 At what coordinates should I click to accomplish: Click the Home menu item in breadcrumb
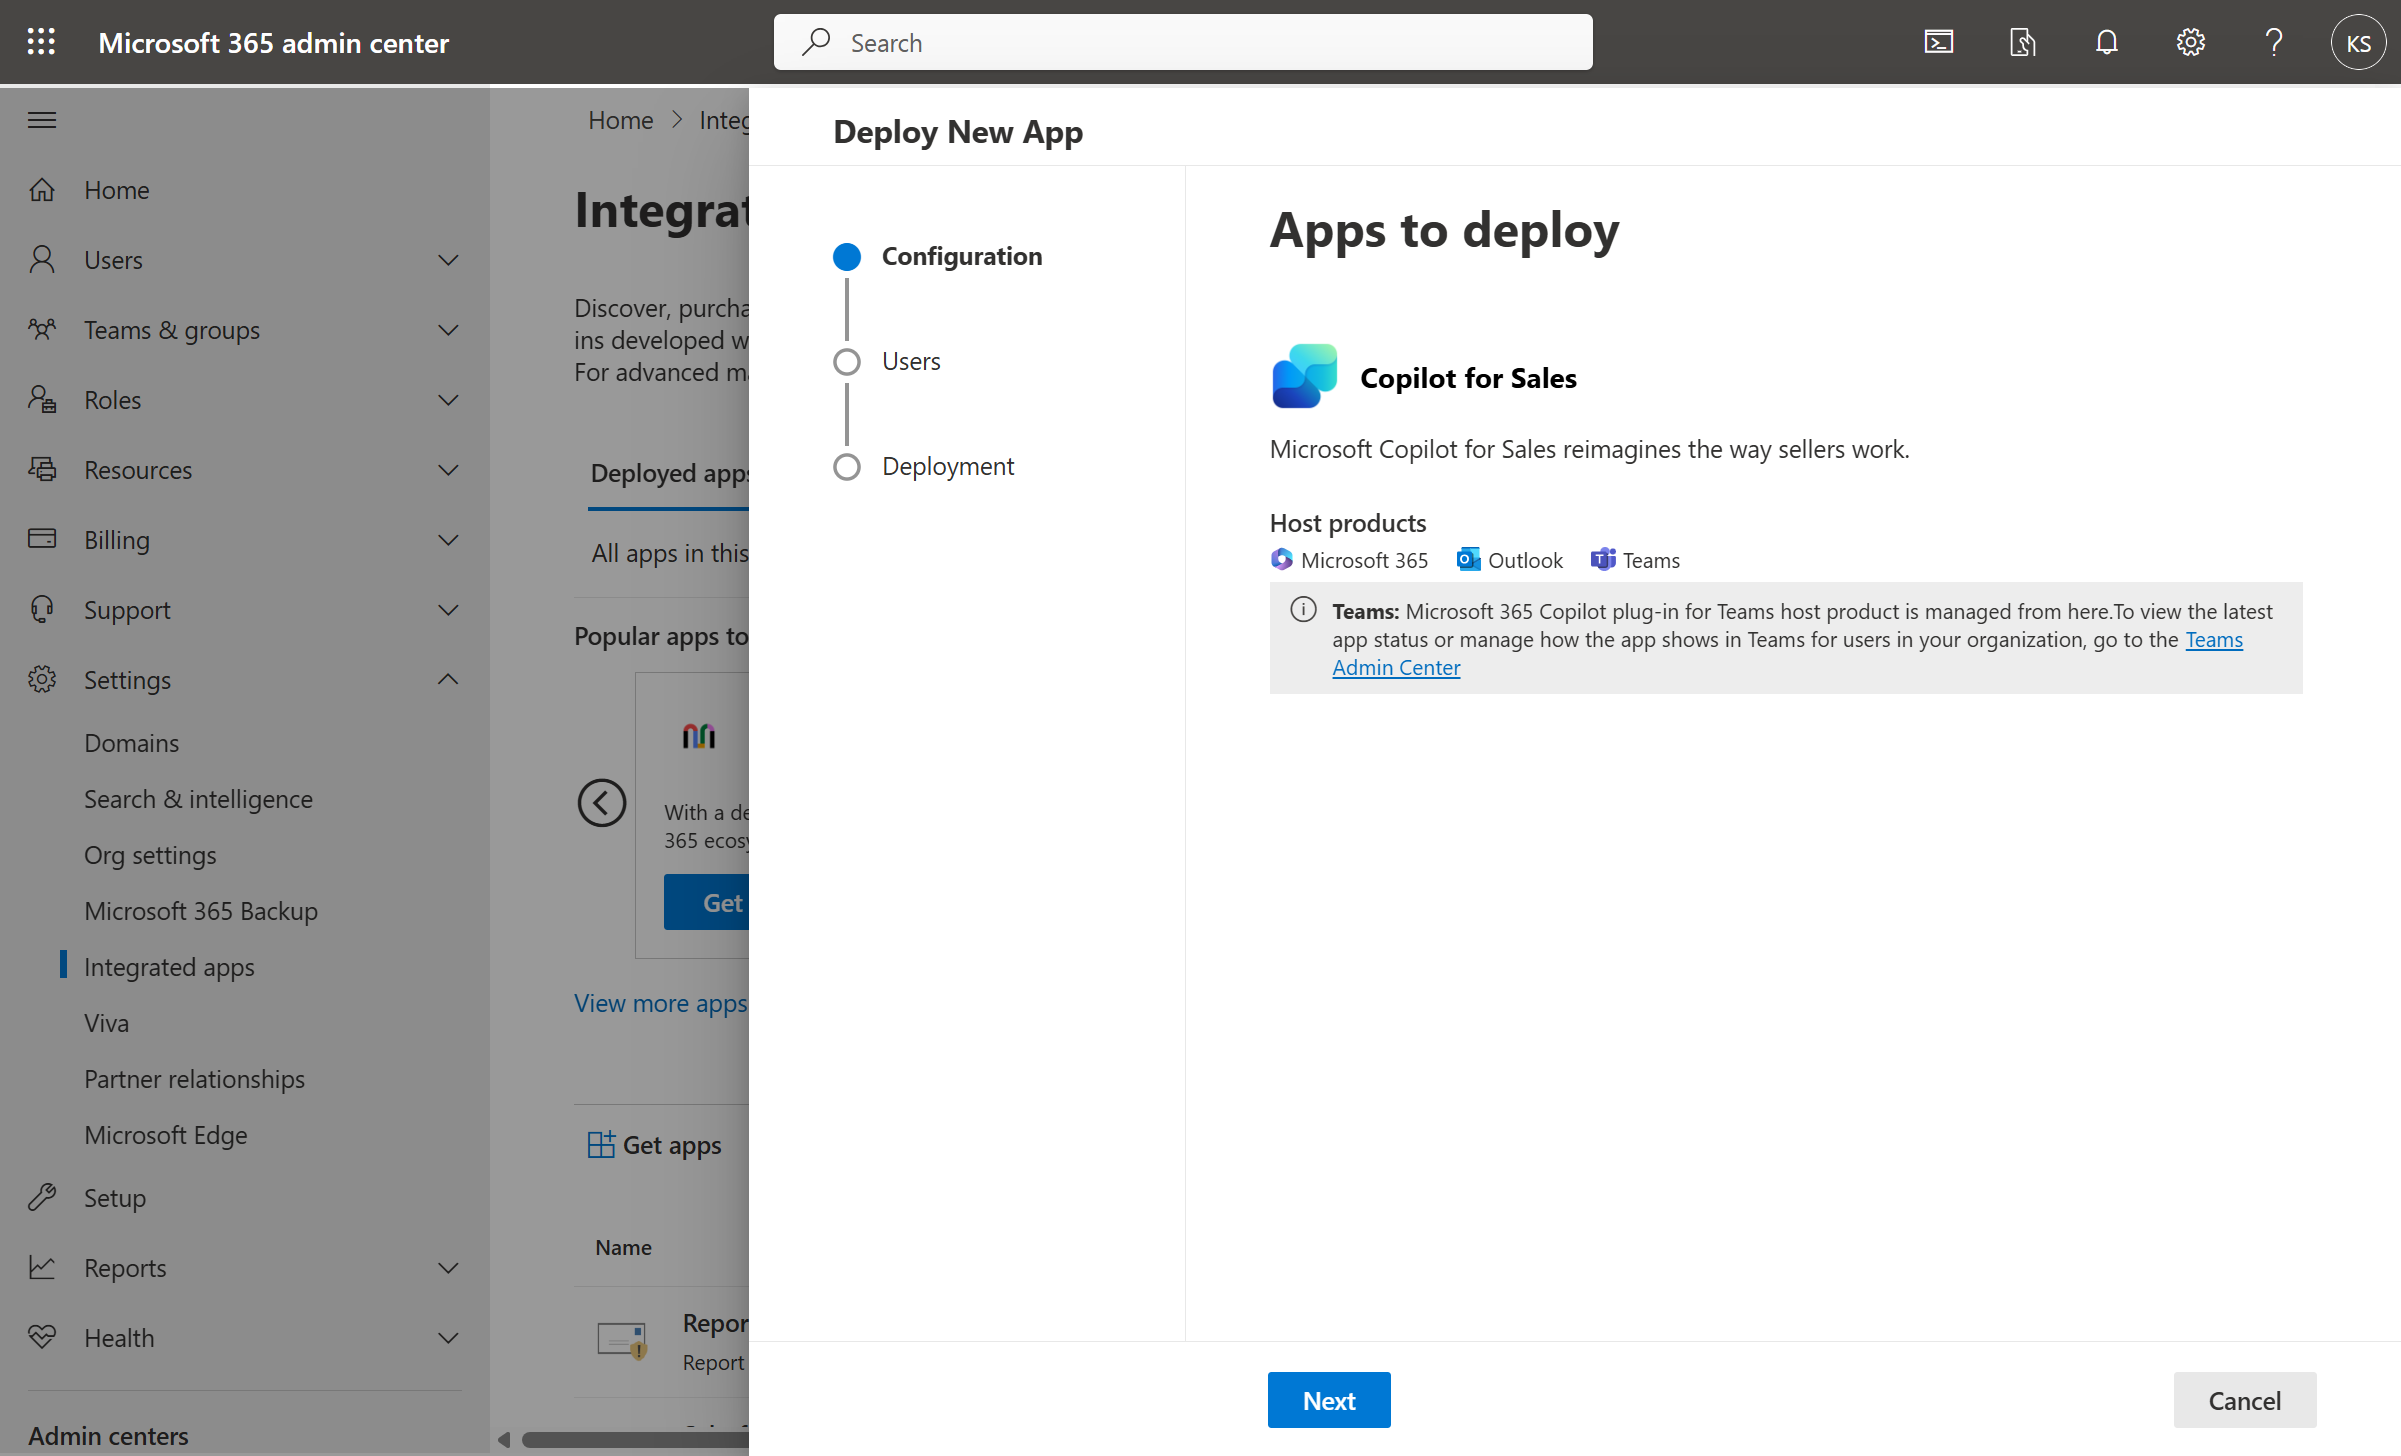[x=619, y=118]
